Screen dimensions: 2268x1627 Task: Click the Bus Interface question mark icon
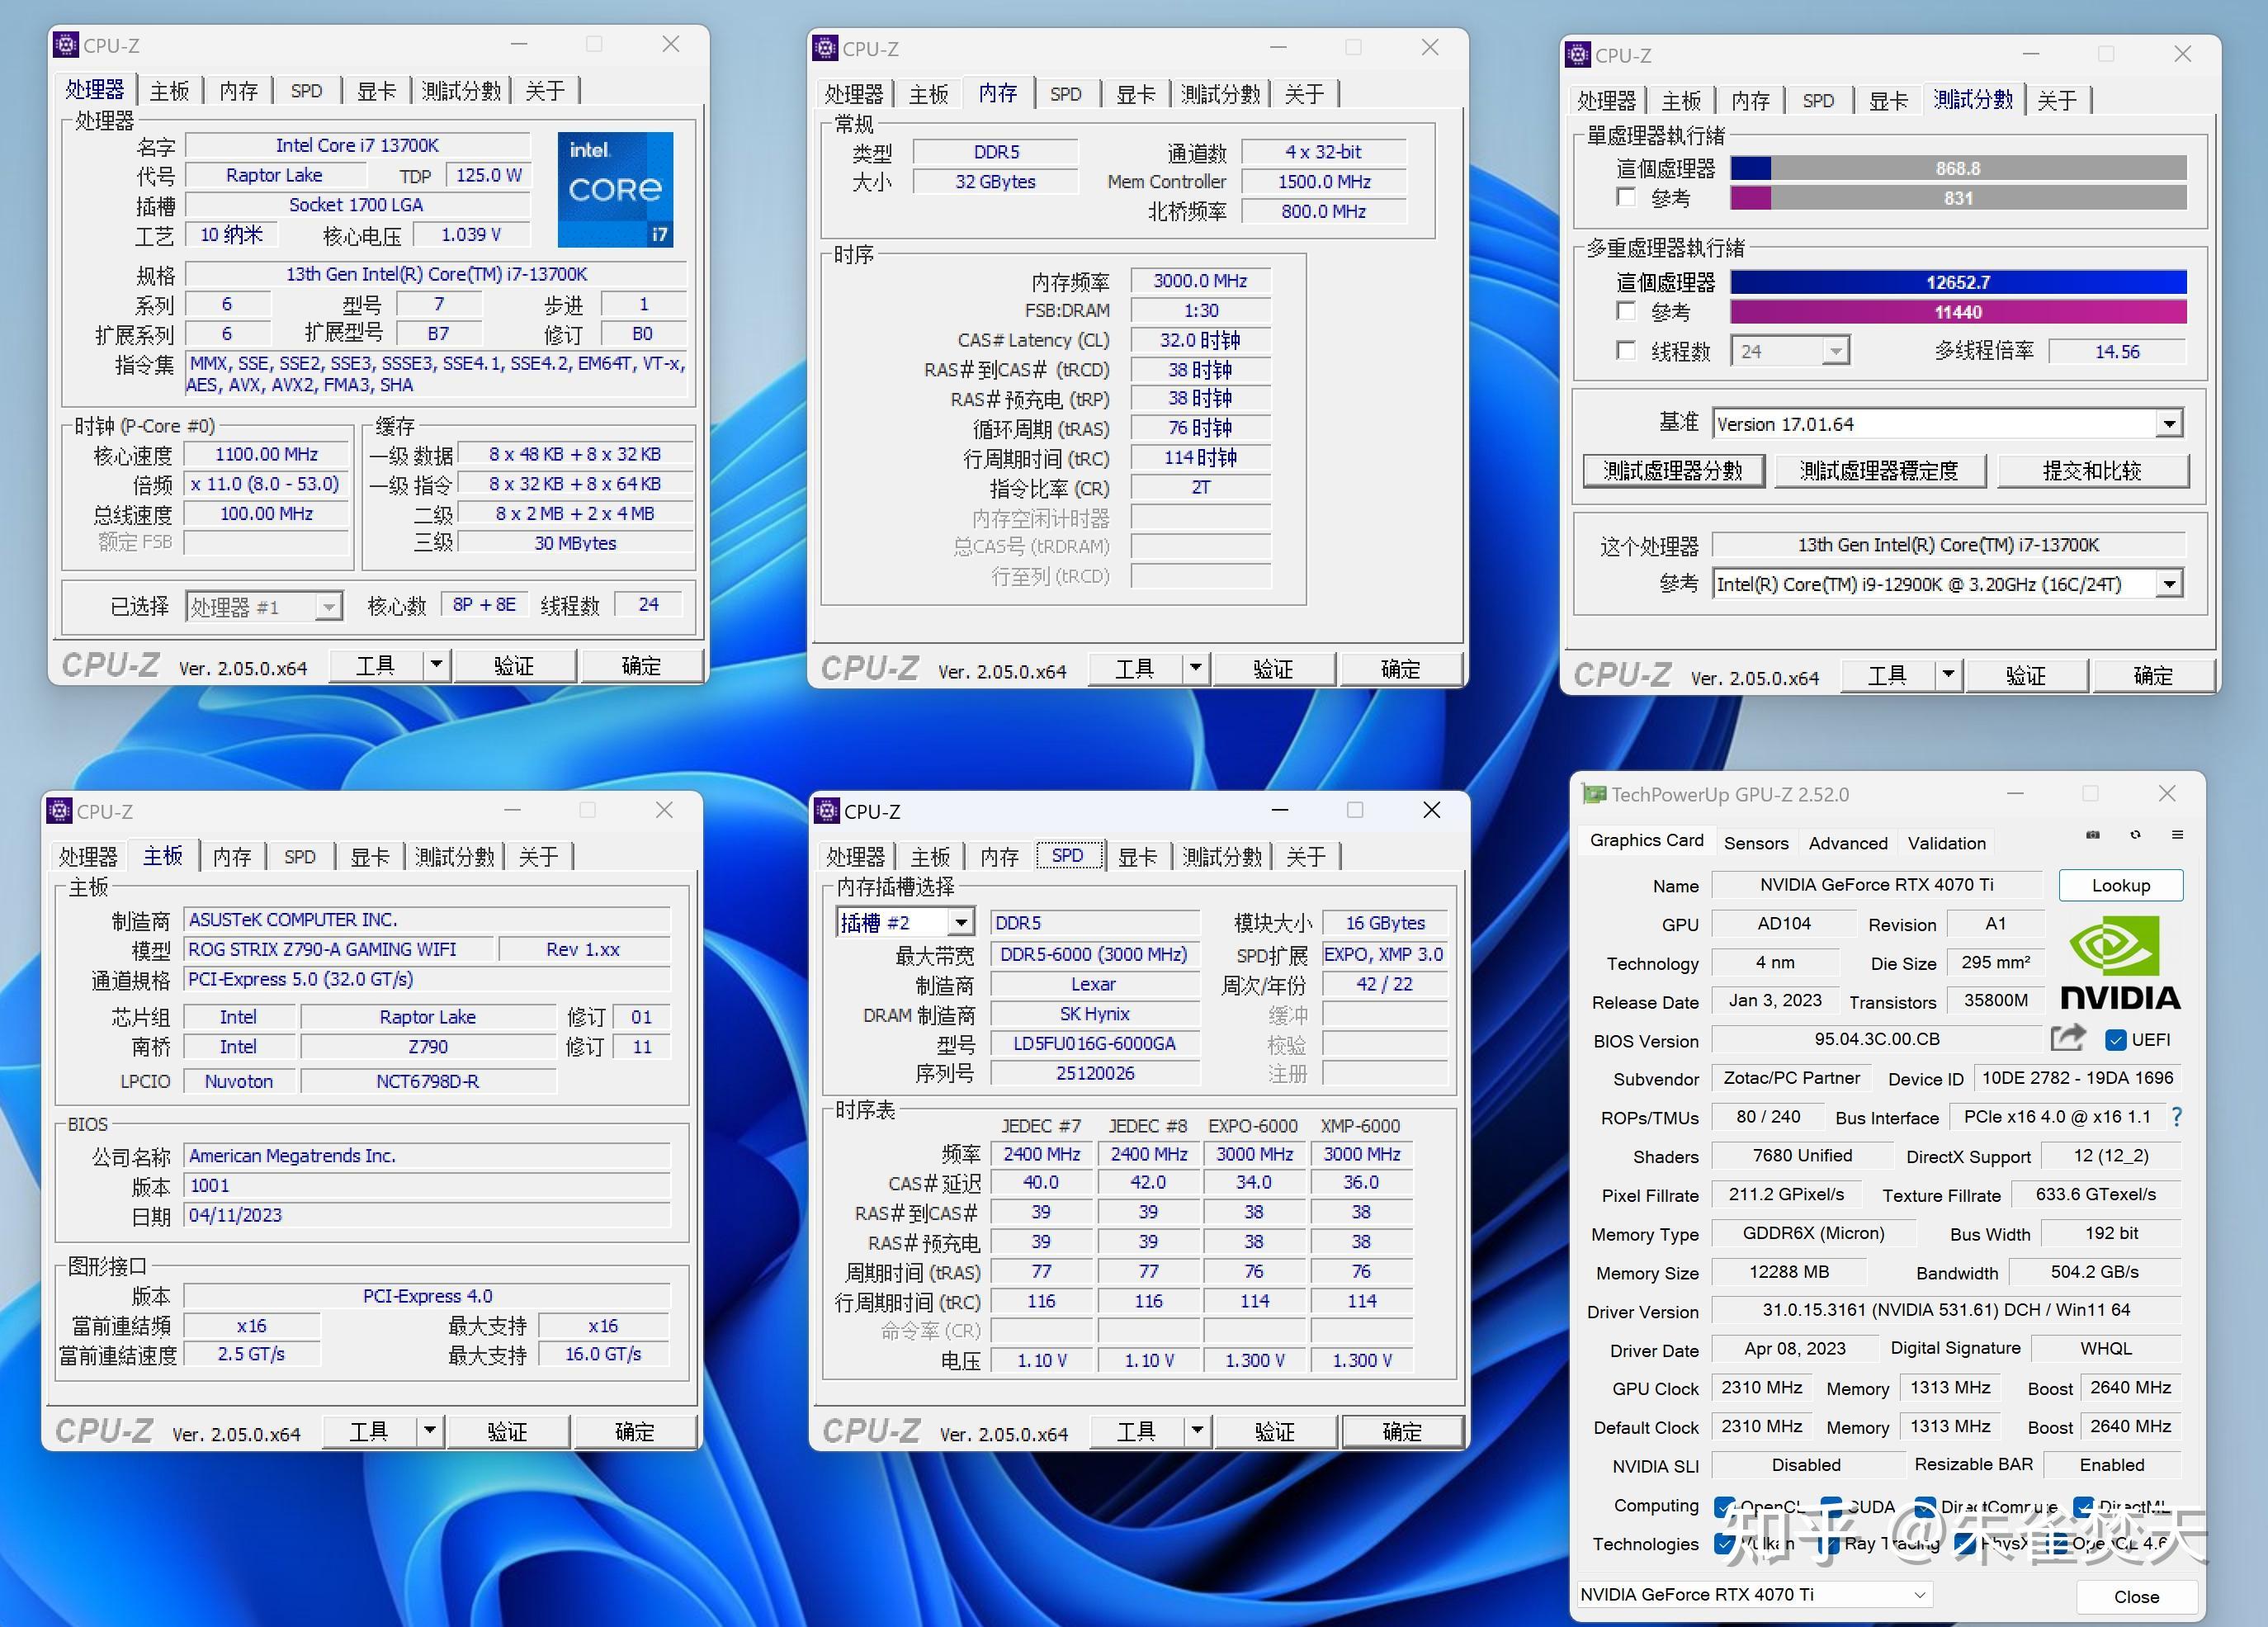2177,1117
